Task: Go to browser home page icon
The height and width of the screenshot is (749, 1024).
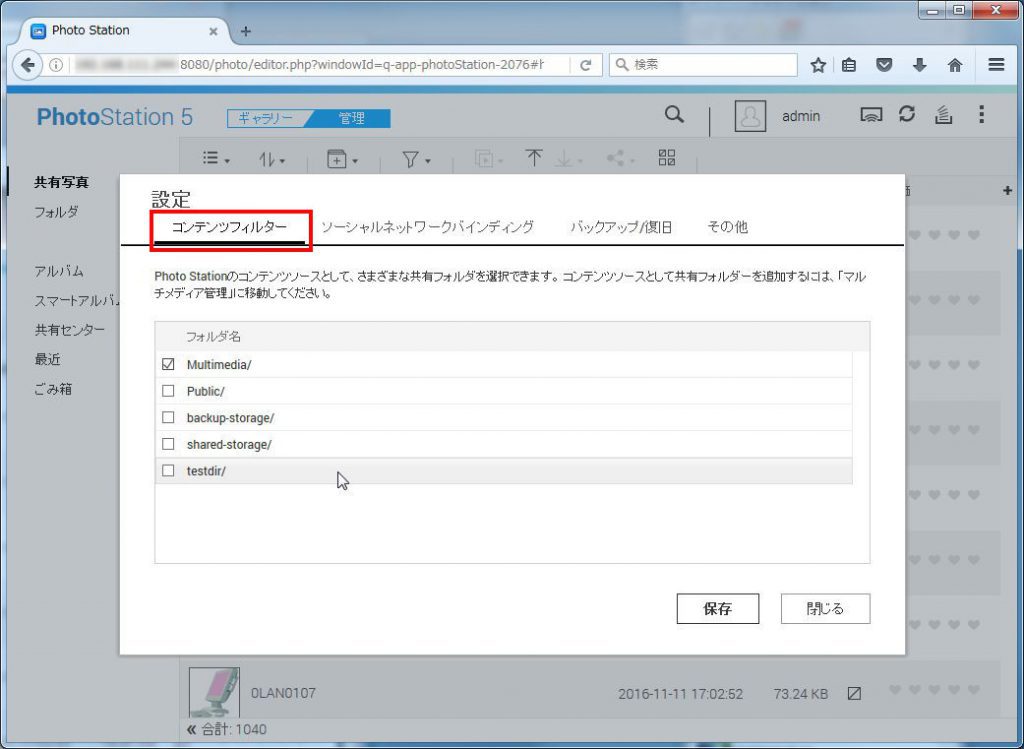Action: (x=955, y=65)
